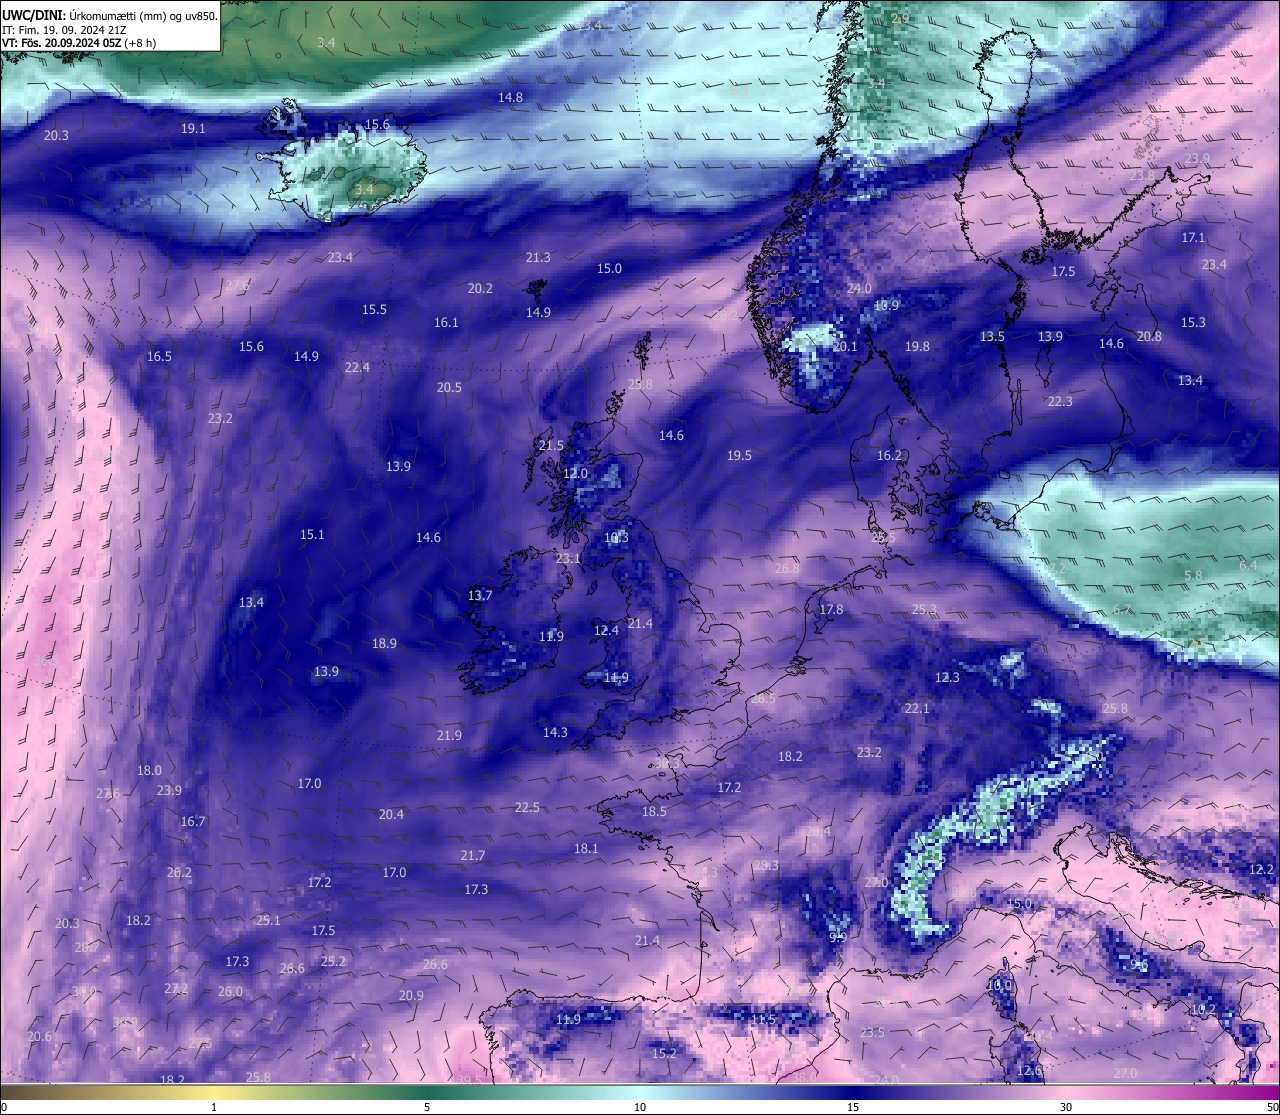Click the 5.8 value in the green area
The image size is (1280, 1115).
1193,576
